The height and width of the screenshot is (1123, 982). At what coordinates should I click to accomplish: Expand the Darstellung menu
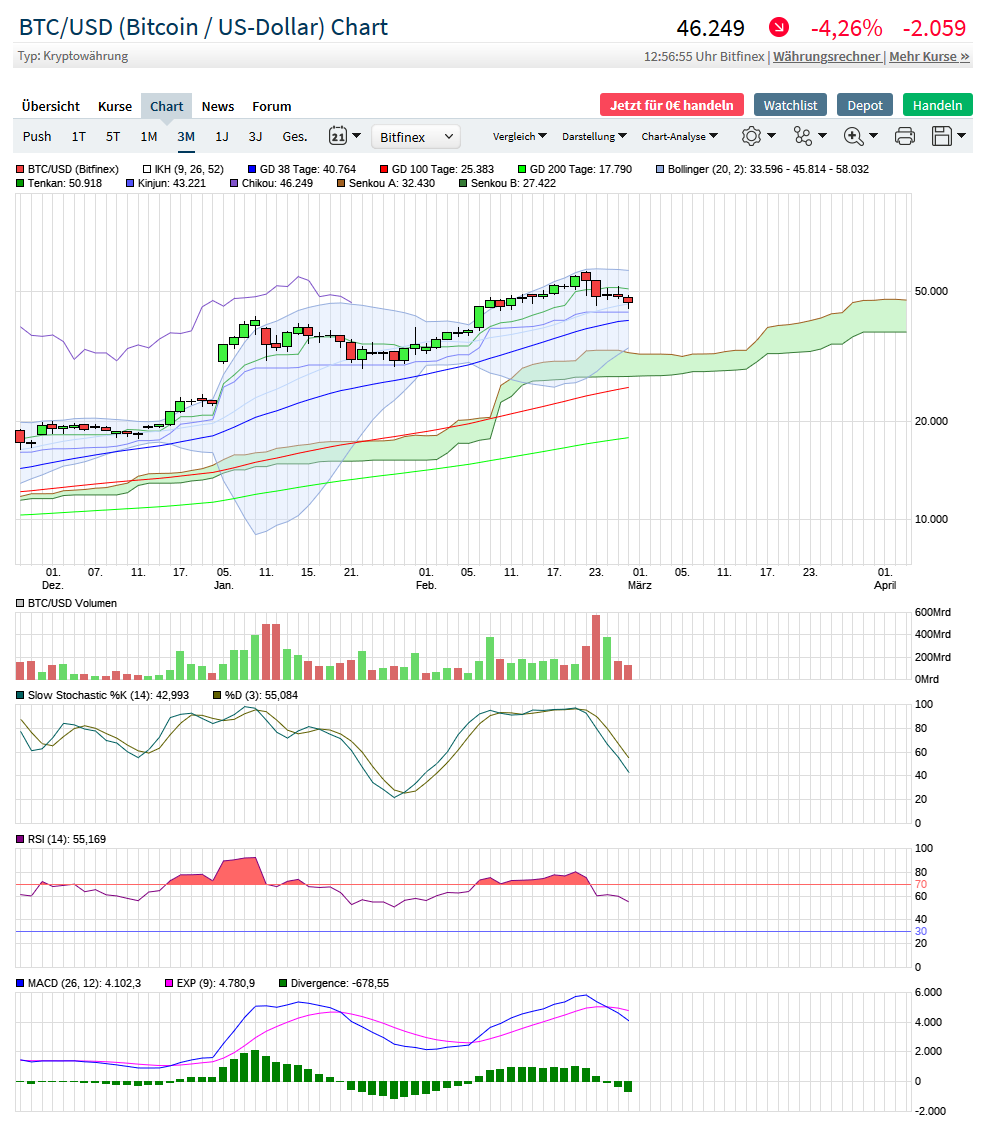tap(594, 136)
